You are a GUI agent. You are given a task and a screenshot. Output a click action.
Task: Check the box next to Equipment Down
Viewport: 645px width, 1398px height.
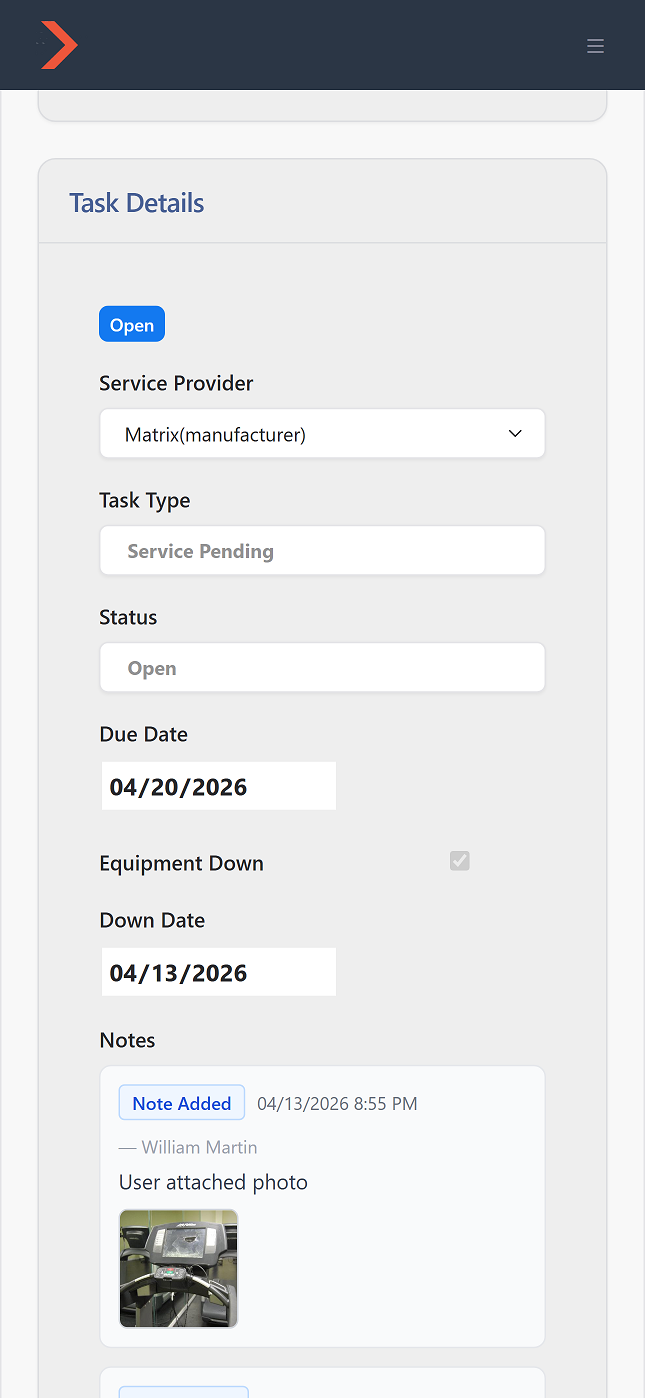[x=459, y=860]
